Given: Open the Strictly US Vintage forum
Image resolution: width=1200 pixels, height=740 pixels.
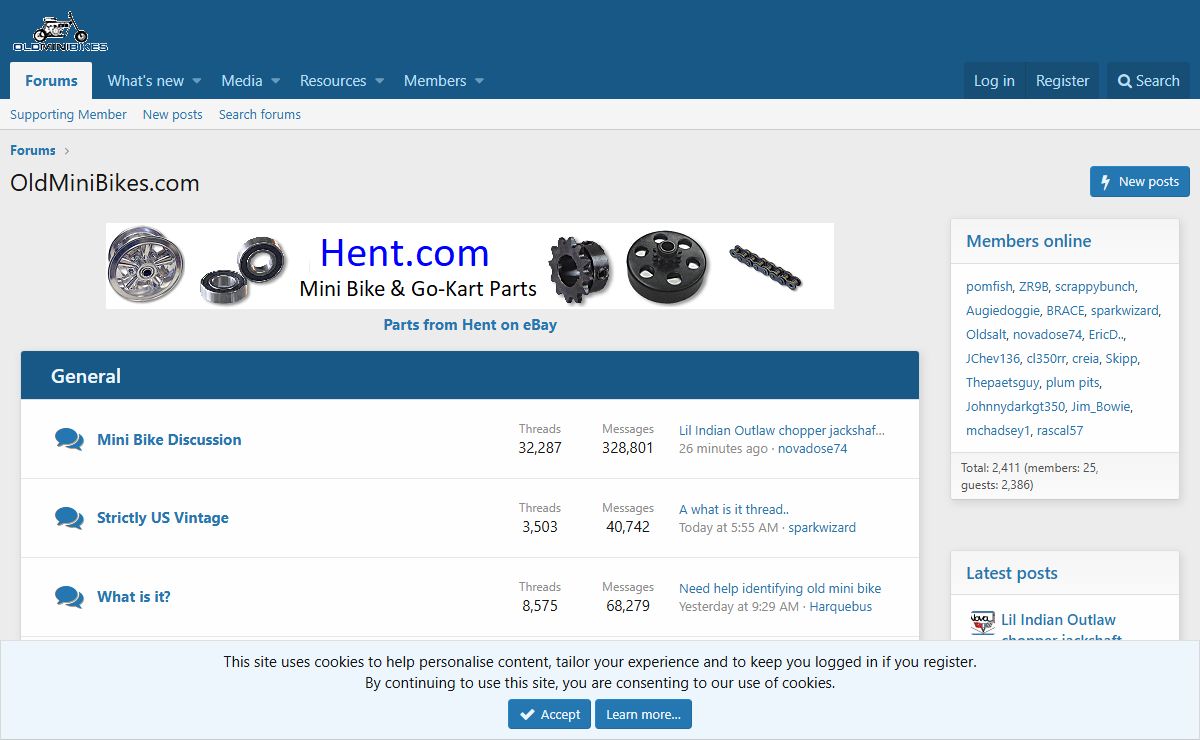Looking at the screenshot, I should click(x=163, y=518).
